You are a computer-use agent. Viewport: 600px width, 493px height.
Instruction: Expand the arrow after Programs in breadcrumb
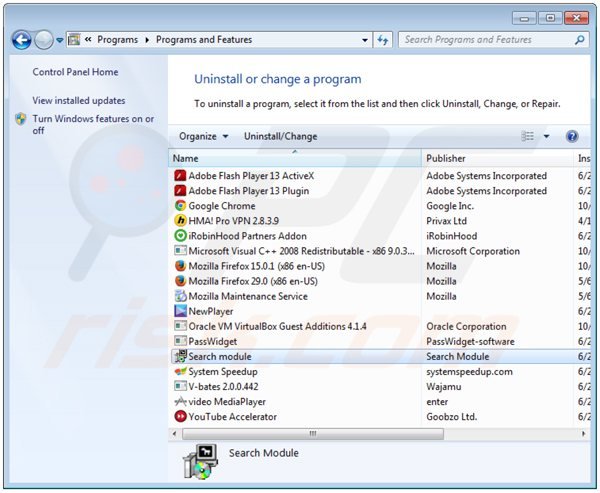[x=147, y=40]
